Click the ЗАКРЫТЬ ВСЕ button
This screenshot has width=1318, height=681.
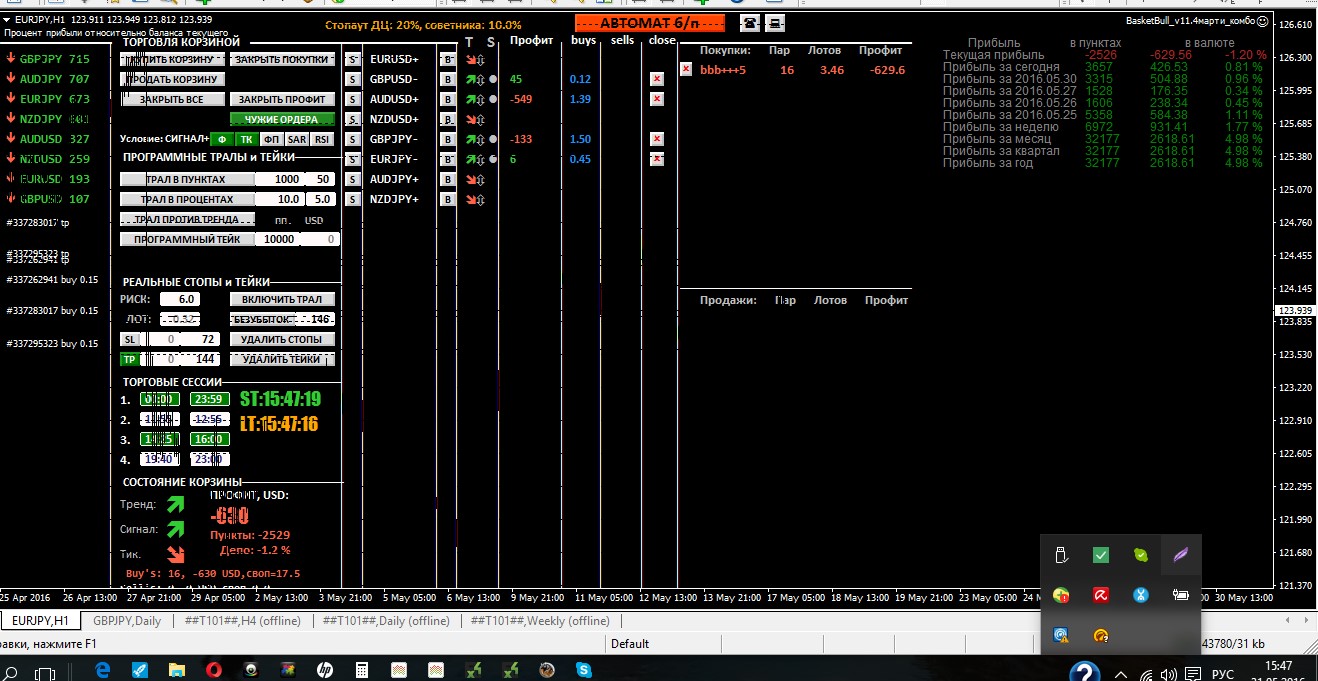click(x=171, y=99)
